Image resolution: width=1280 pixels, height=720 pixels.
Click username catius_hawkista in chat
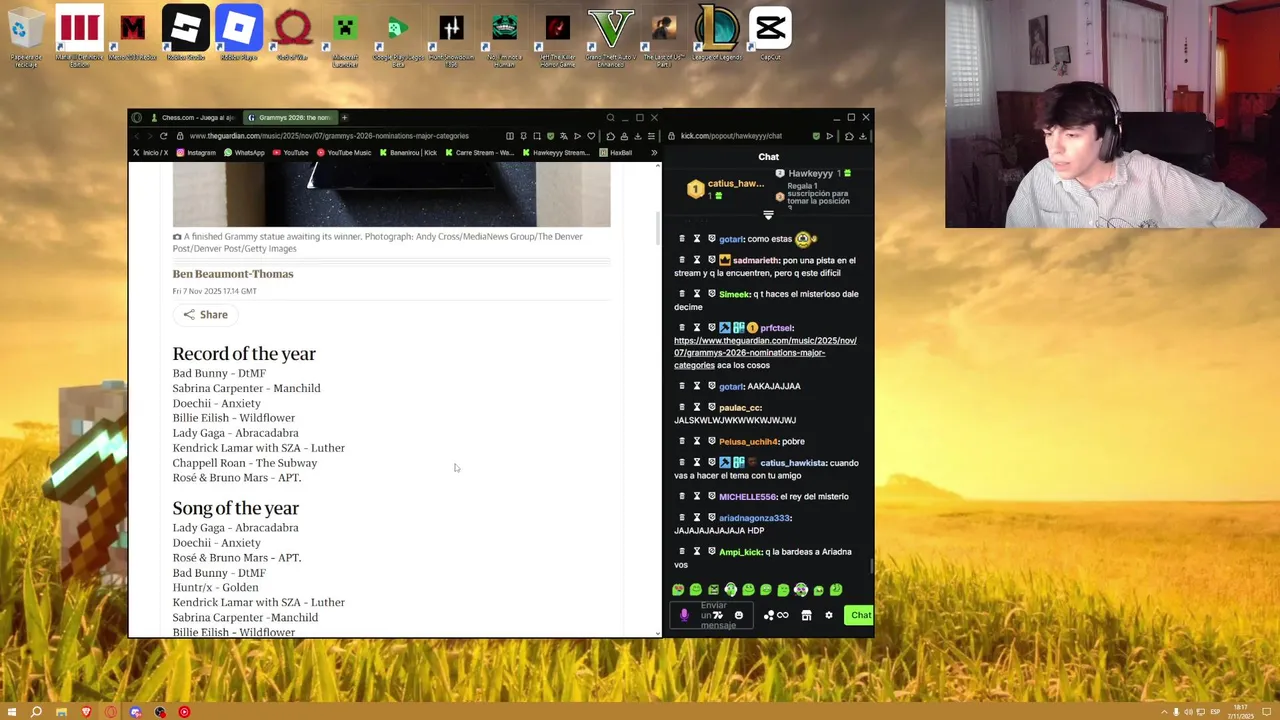(x=793, y=463)
